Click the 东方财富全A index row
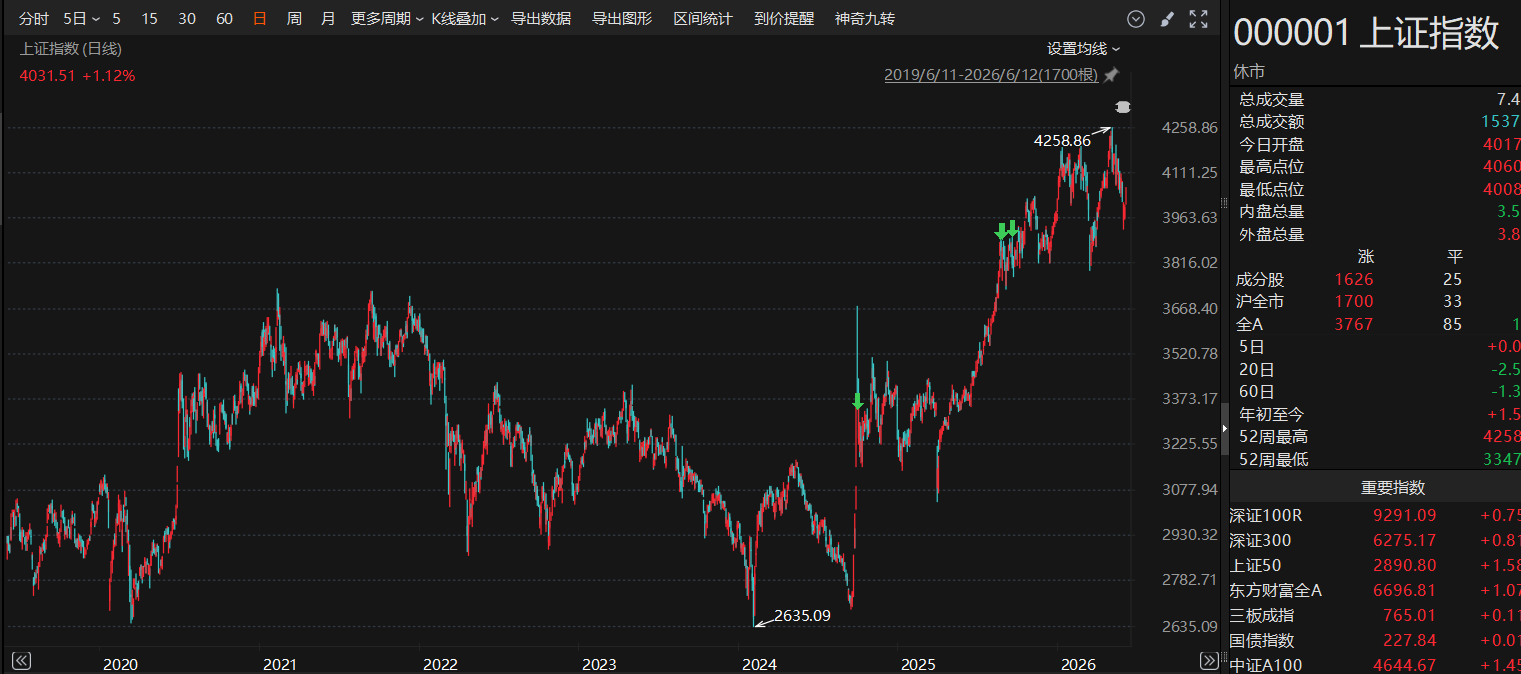This screenshot has height=674, width=1521. pyautogui.click(x=1375, y=591)
